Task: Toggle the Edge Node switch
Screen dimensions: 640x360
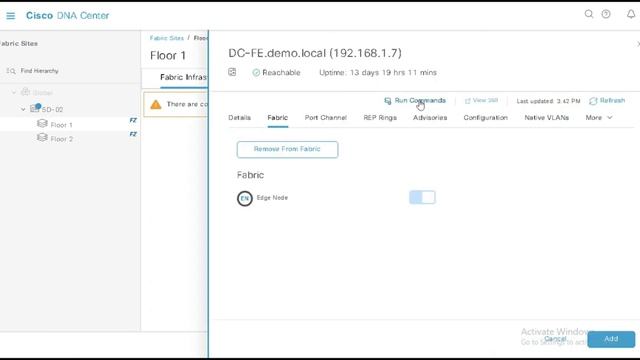Action: [422, 198]
